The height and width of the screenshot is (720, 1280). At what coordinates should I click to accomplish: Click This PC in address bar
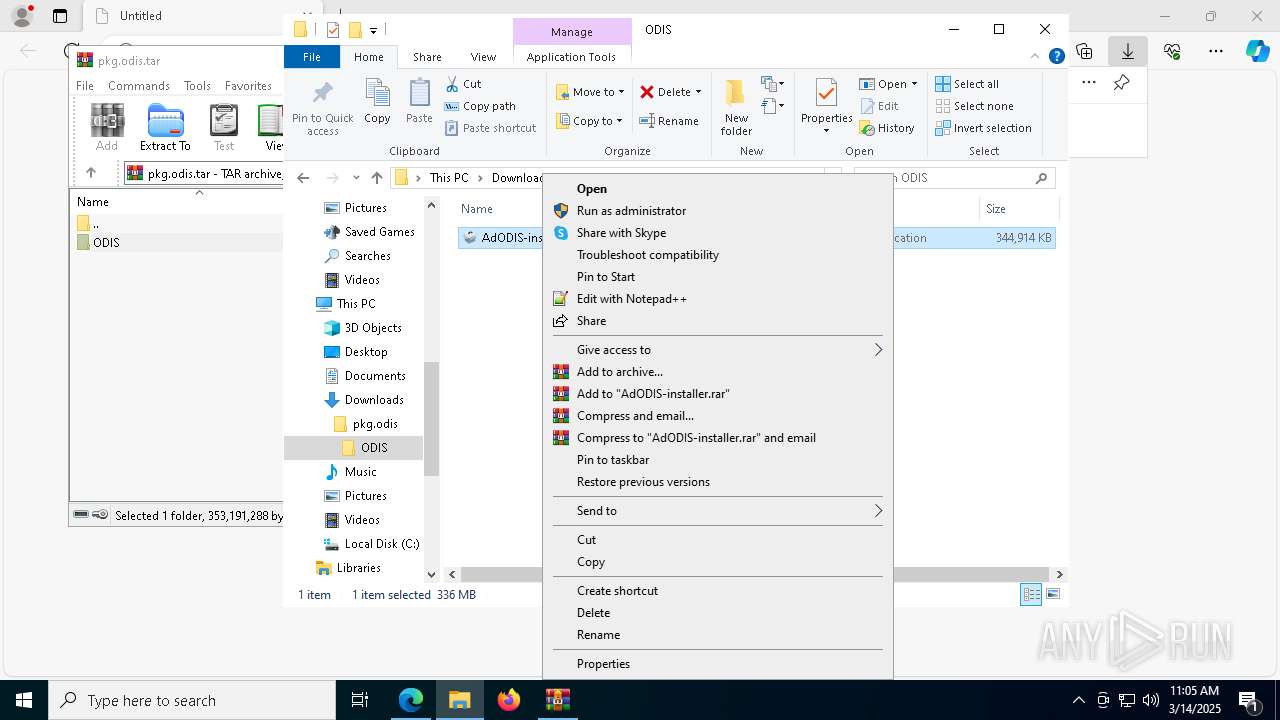click(x=449, y=178)
